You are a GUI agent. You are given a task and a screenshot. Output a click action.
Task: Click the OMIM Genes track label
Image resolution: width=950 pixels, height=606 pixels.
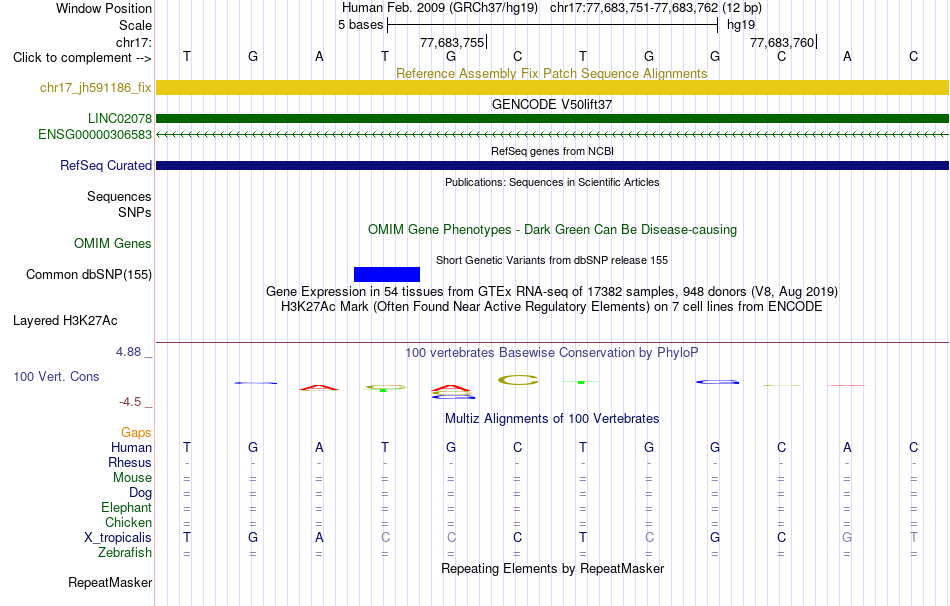[x=113, y=244]
